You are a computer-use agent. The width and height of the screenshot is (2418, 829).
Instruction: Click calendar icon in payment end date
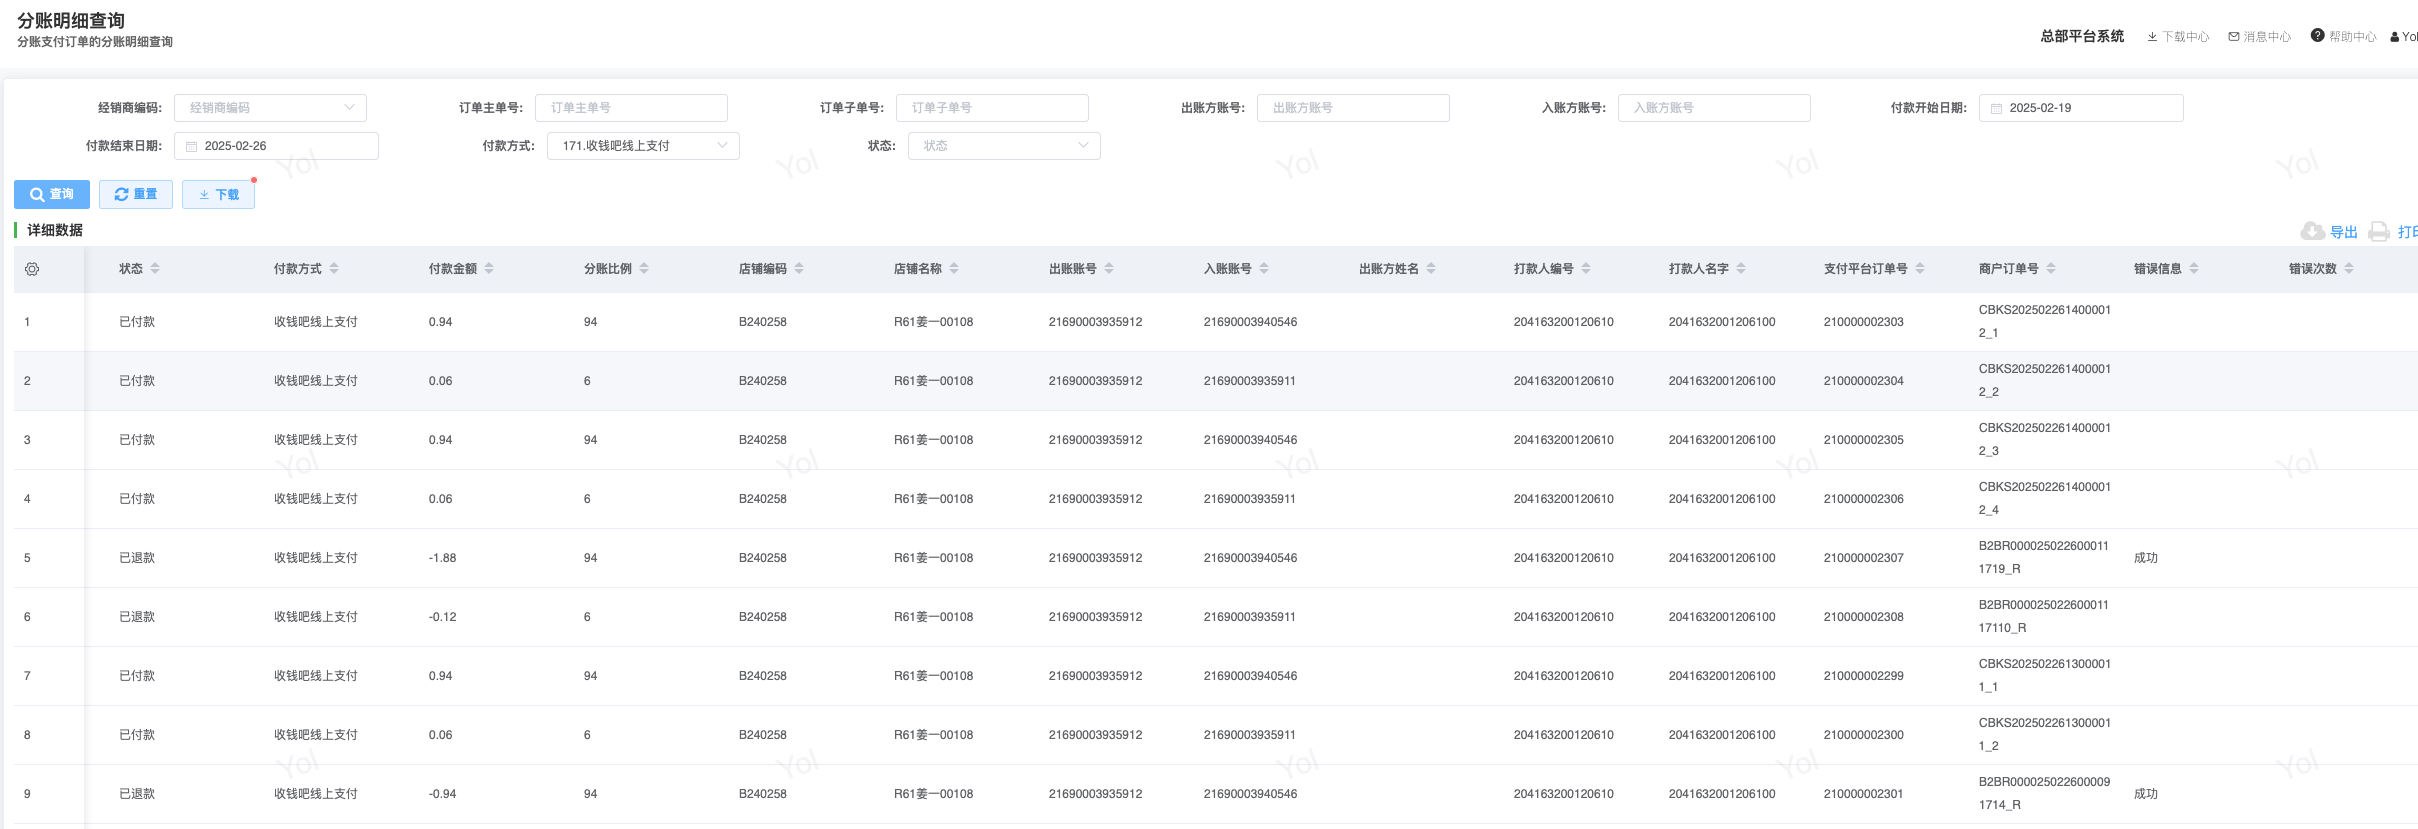coord(192,147)
